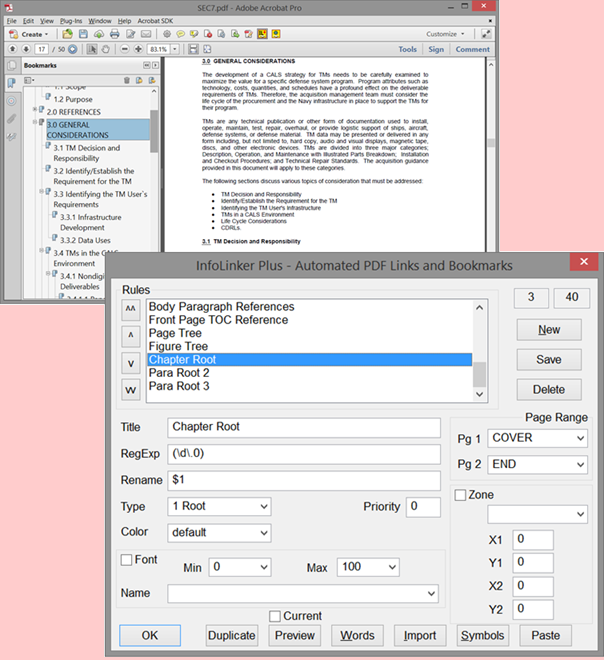
Task: Click the Bookmarks panel icon in sidebar
Action: pyautogui.click(x=12, y=83)
